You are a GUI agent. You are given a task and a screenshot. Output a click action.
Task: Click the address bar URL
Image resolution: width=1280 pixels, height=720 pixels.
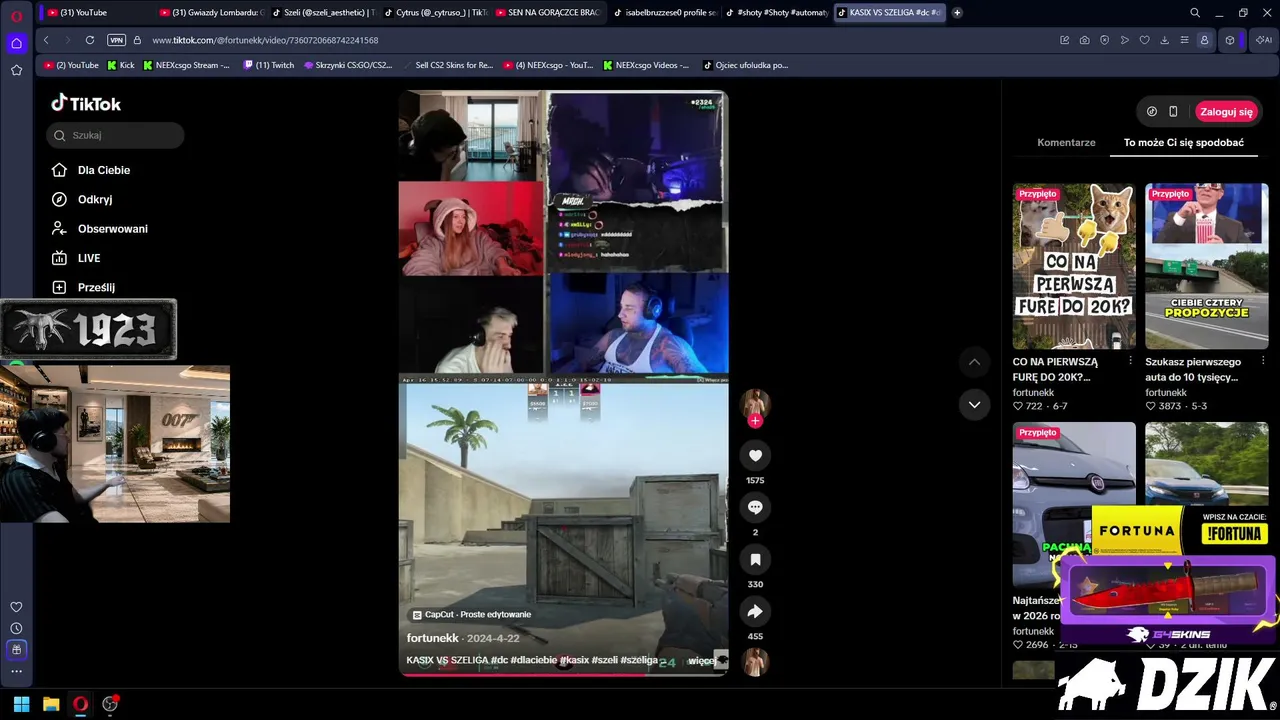[x=265, y=40]
